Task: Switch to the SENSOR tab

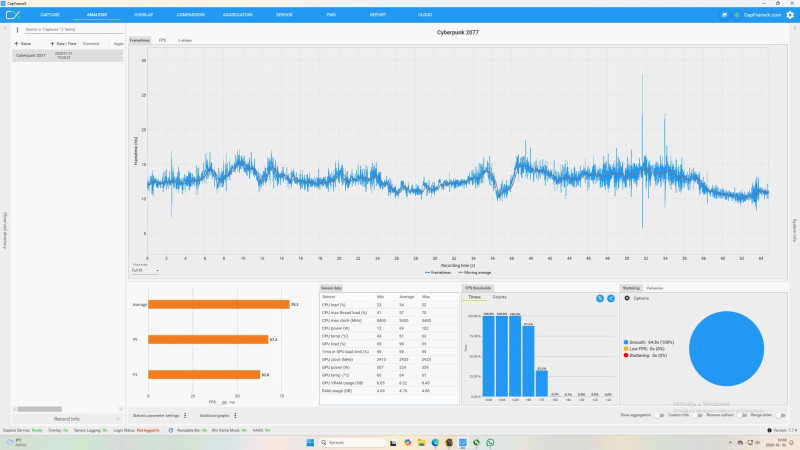Action: pos(284,15)
